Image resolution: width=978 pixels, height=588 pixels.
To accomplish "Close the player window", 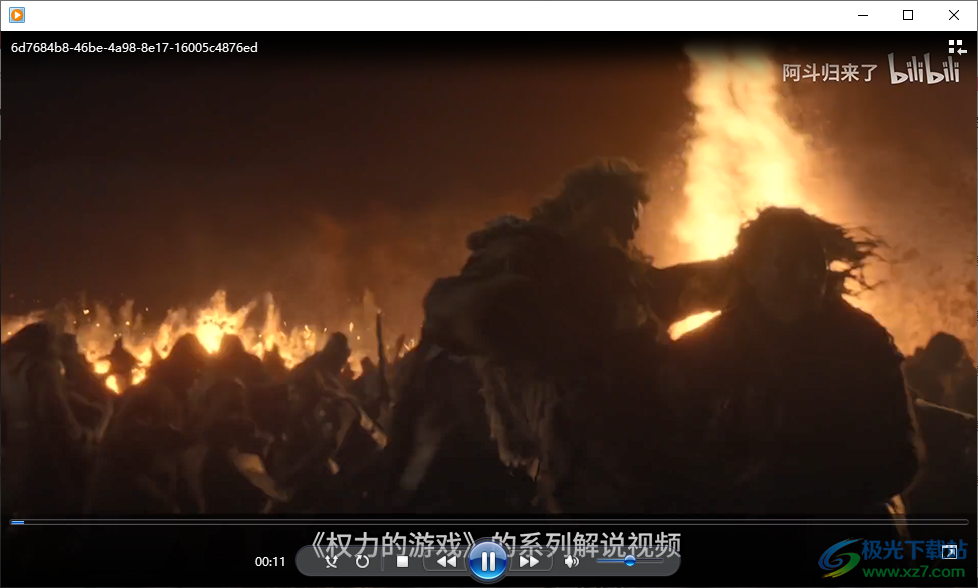I will [954, 15].
